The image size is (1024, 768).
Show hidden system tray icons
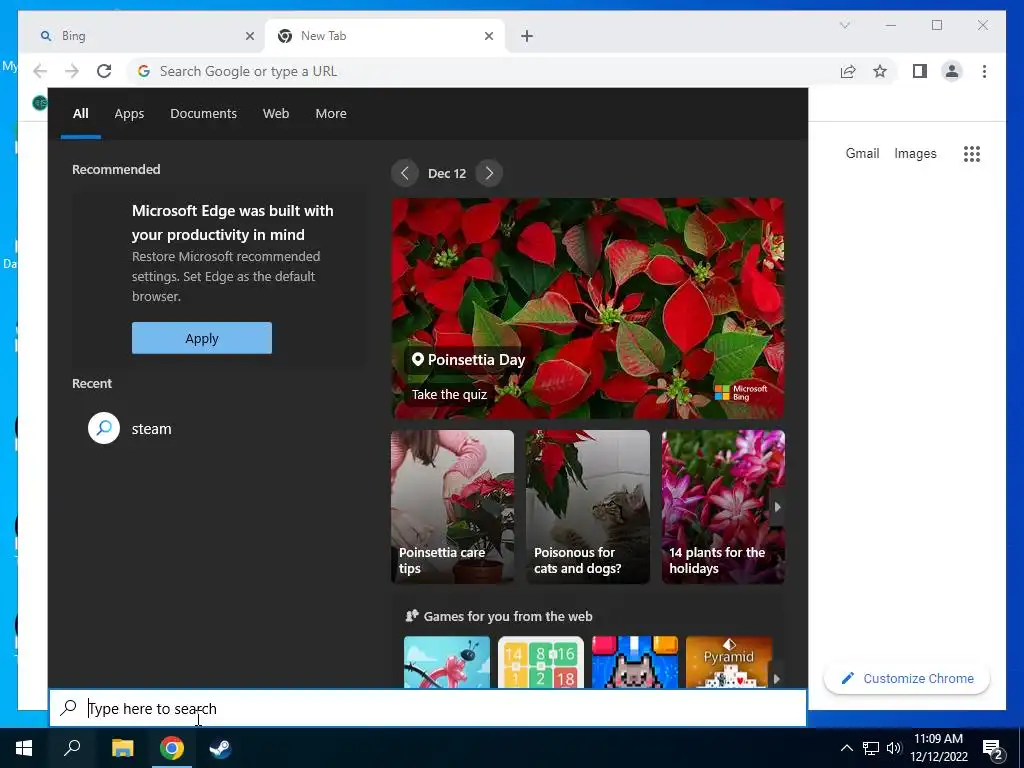pyautogui.click(x=846, y=748)
